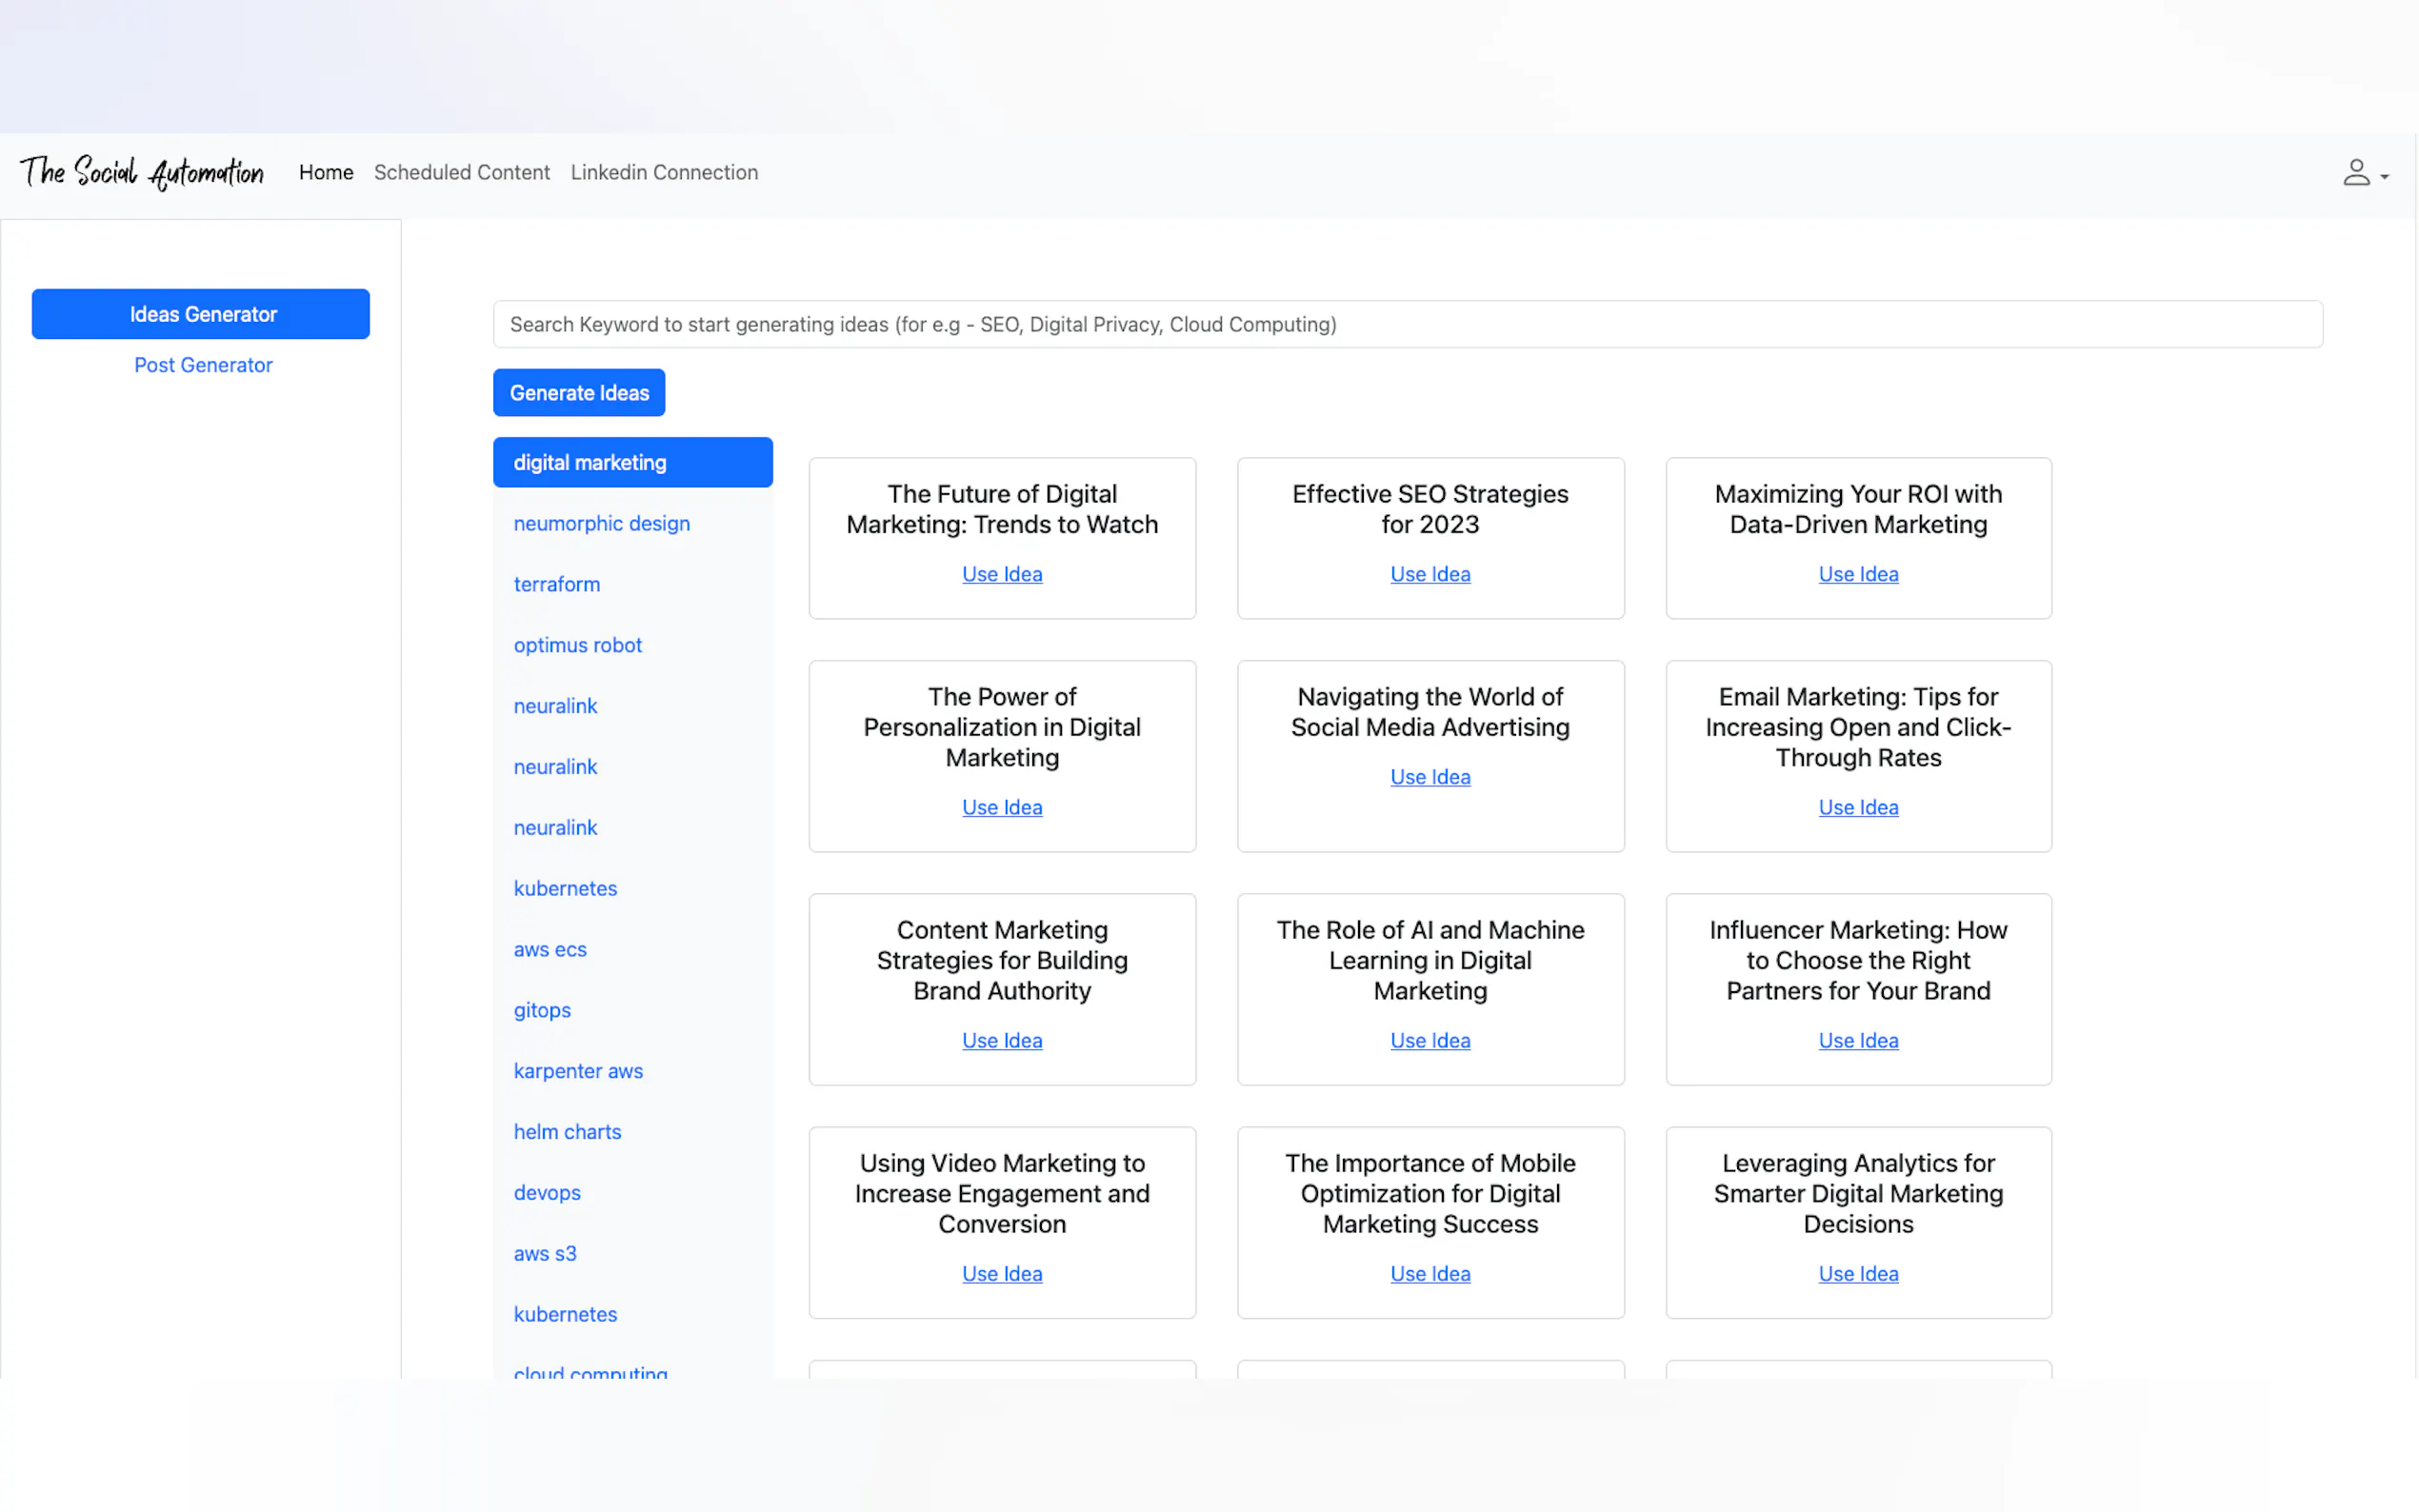2419x1512 pixels.
Task: Select the Ideas Generator sidebar tab
Action: click(x=201, y=314)
